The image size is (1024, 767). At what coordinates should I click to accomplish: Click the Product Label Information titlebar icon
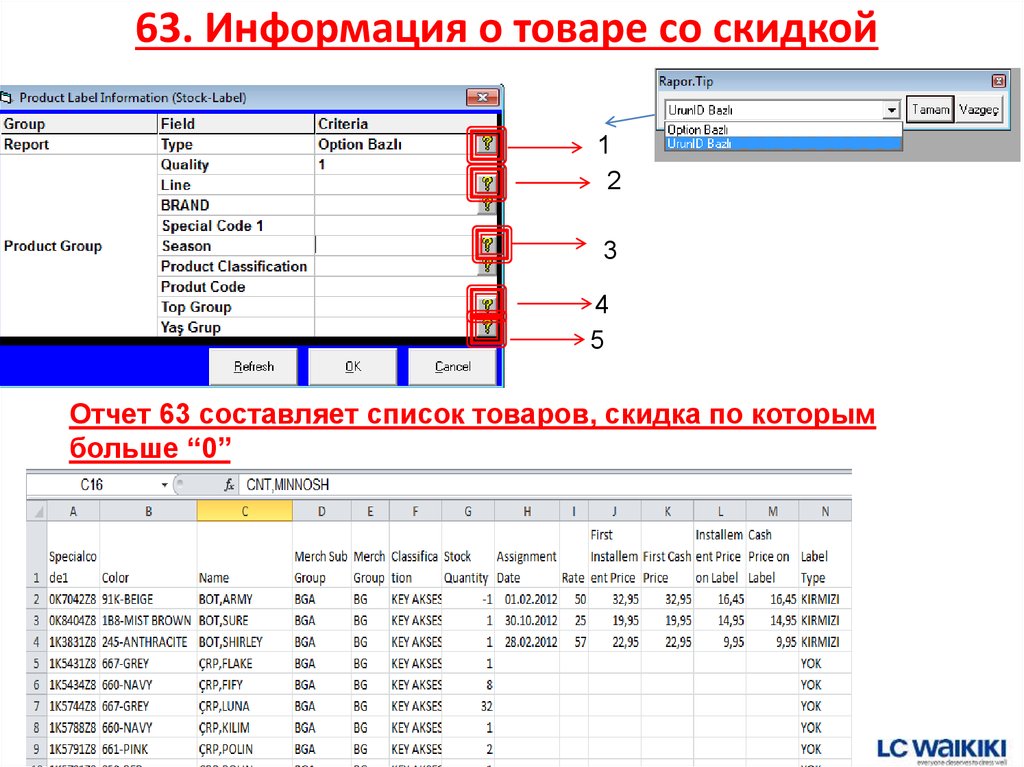pos(8,97)
